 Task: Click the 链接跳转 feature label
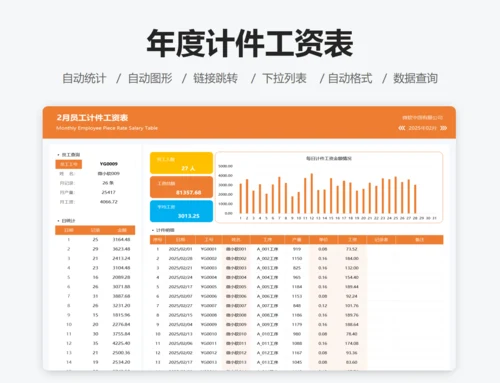pyautogui.click(x=215, y=79)
